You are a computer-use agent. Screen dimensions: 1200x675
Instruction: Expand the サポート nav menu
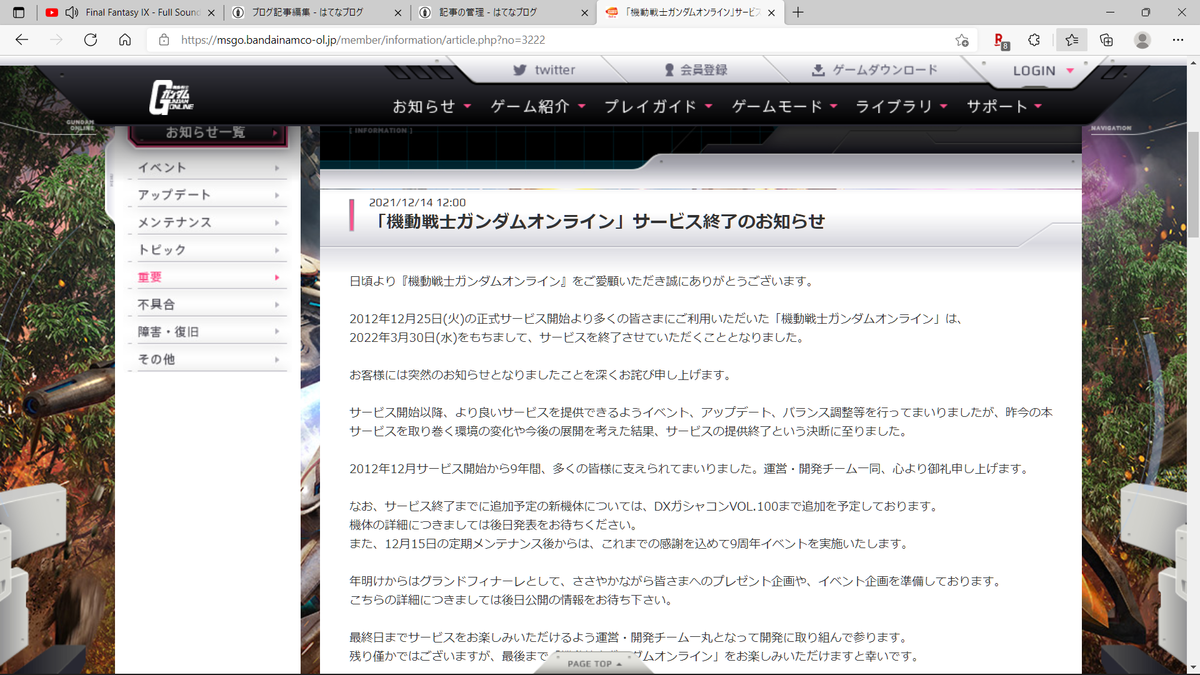1005,106
